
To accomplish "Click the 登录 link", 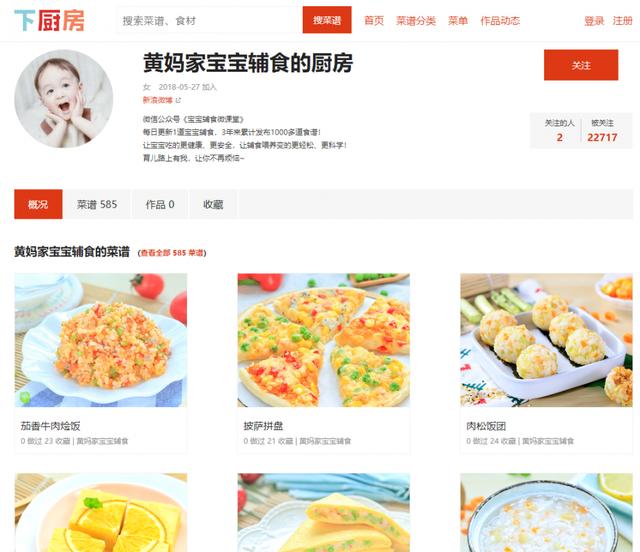I will click(594, 20).
